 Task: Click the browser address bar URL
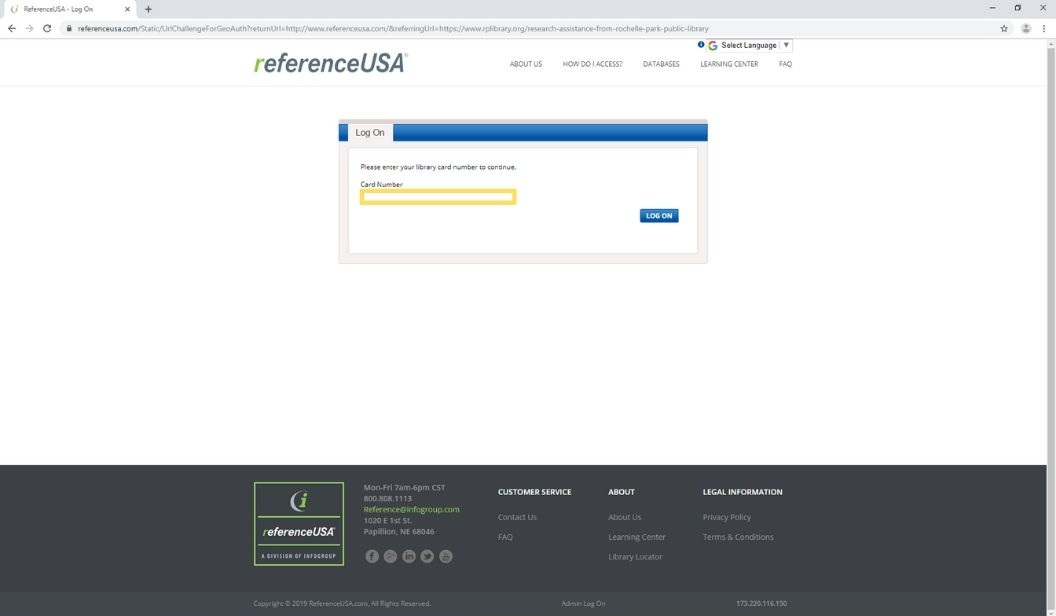click(393, 28)
